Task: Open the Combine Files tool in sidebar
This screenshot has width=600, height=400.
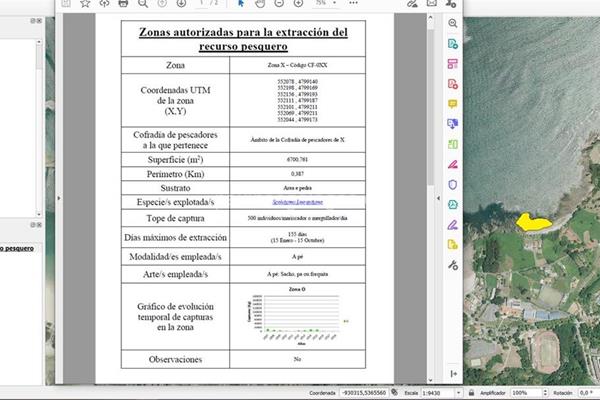Action: (453, 124)
